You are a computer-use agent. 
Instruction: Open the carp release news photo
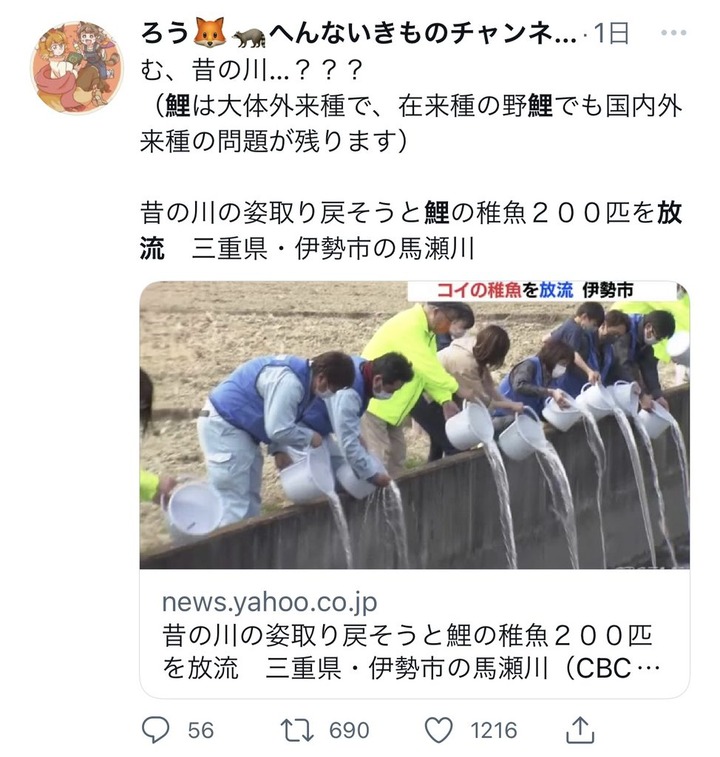414,425
